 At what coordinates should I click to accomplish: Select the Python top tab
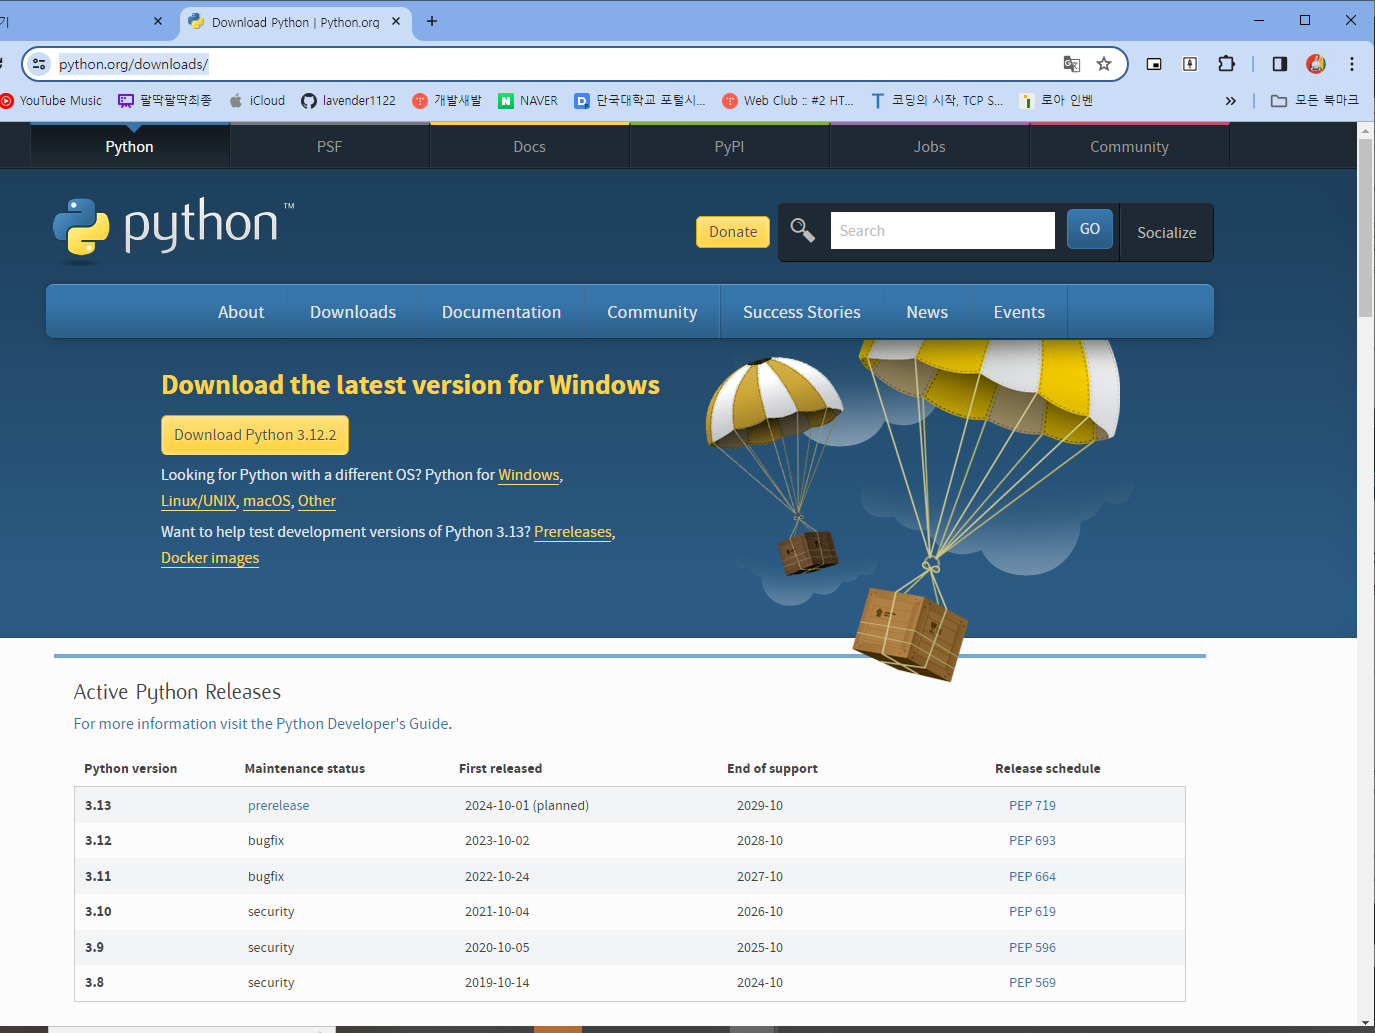tap(129, 146)
